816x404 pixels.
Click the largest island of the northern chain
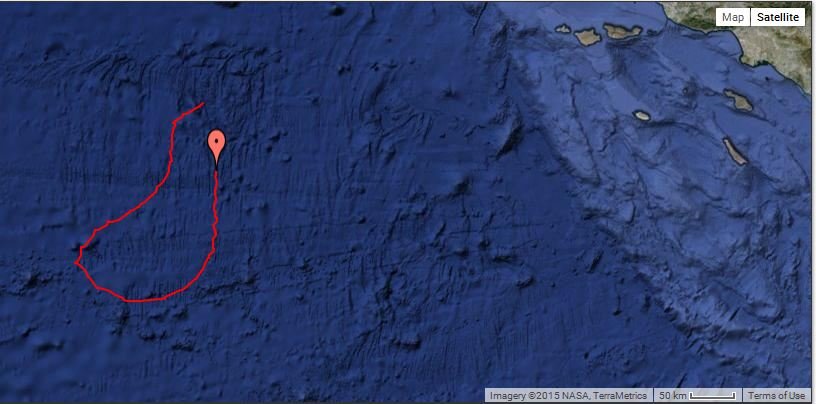[x=622, y=32]
